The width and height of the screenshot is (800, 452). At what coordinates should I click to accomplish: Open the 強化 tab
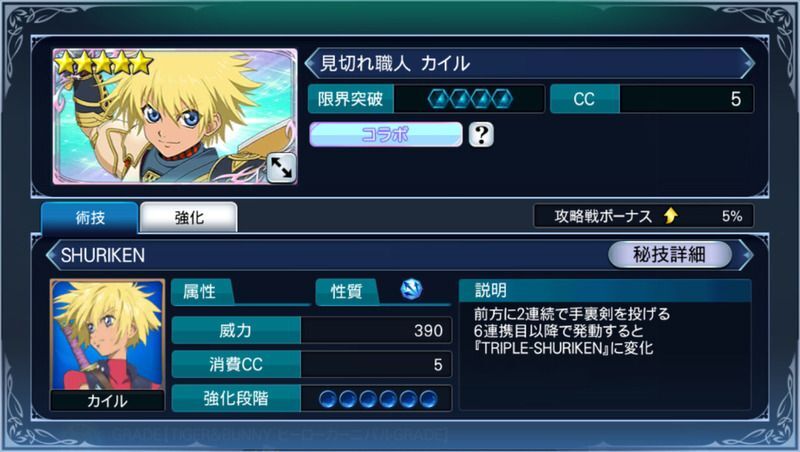pyautogui.click(x=189, y=218)
